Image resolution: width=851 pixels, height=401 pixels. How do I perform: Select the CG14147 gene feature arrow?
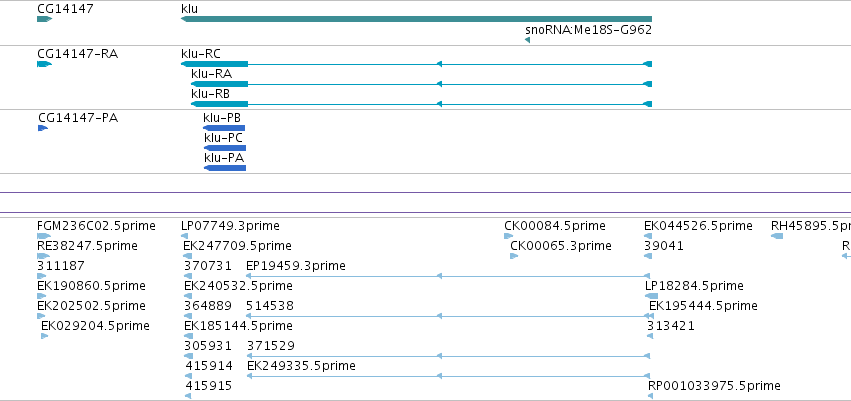click(x=45, y=20)
